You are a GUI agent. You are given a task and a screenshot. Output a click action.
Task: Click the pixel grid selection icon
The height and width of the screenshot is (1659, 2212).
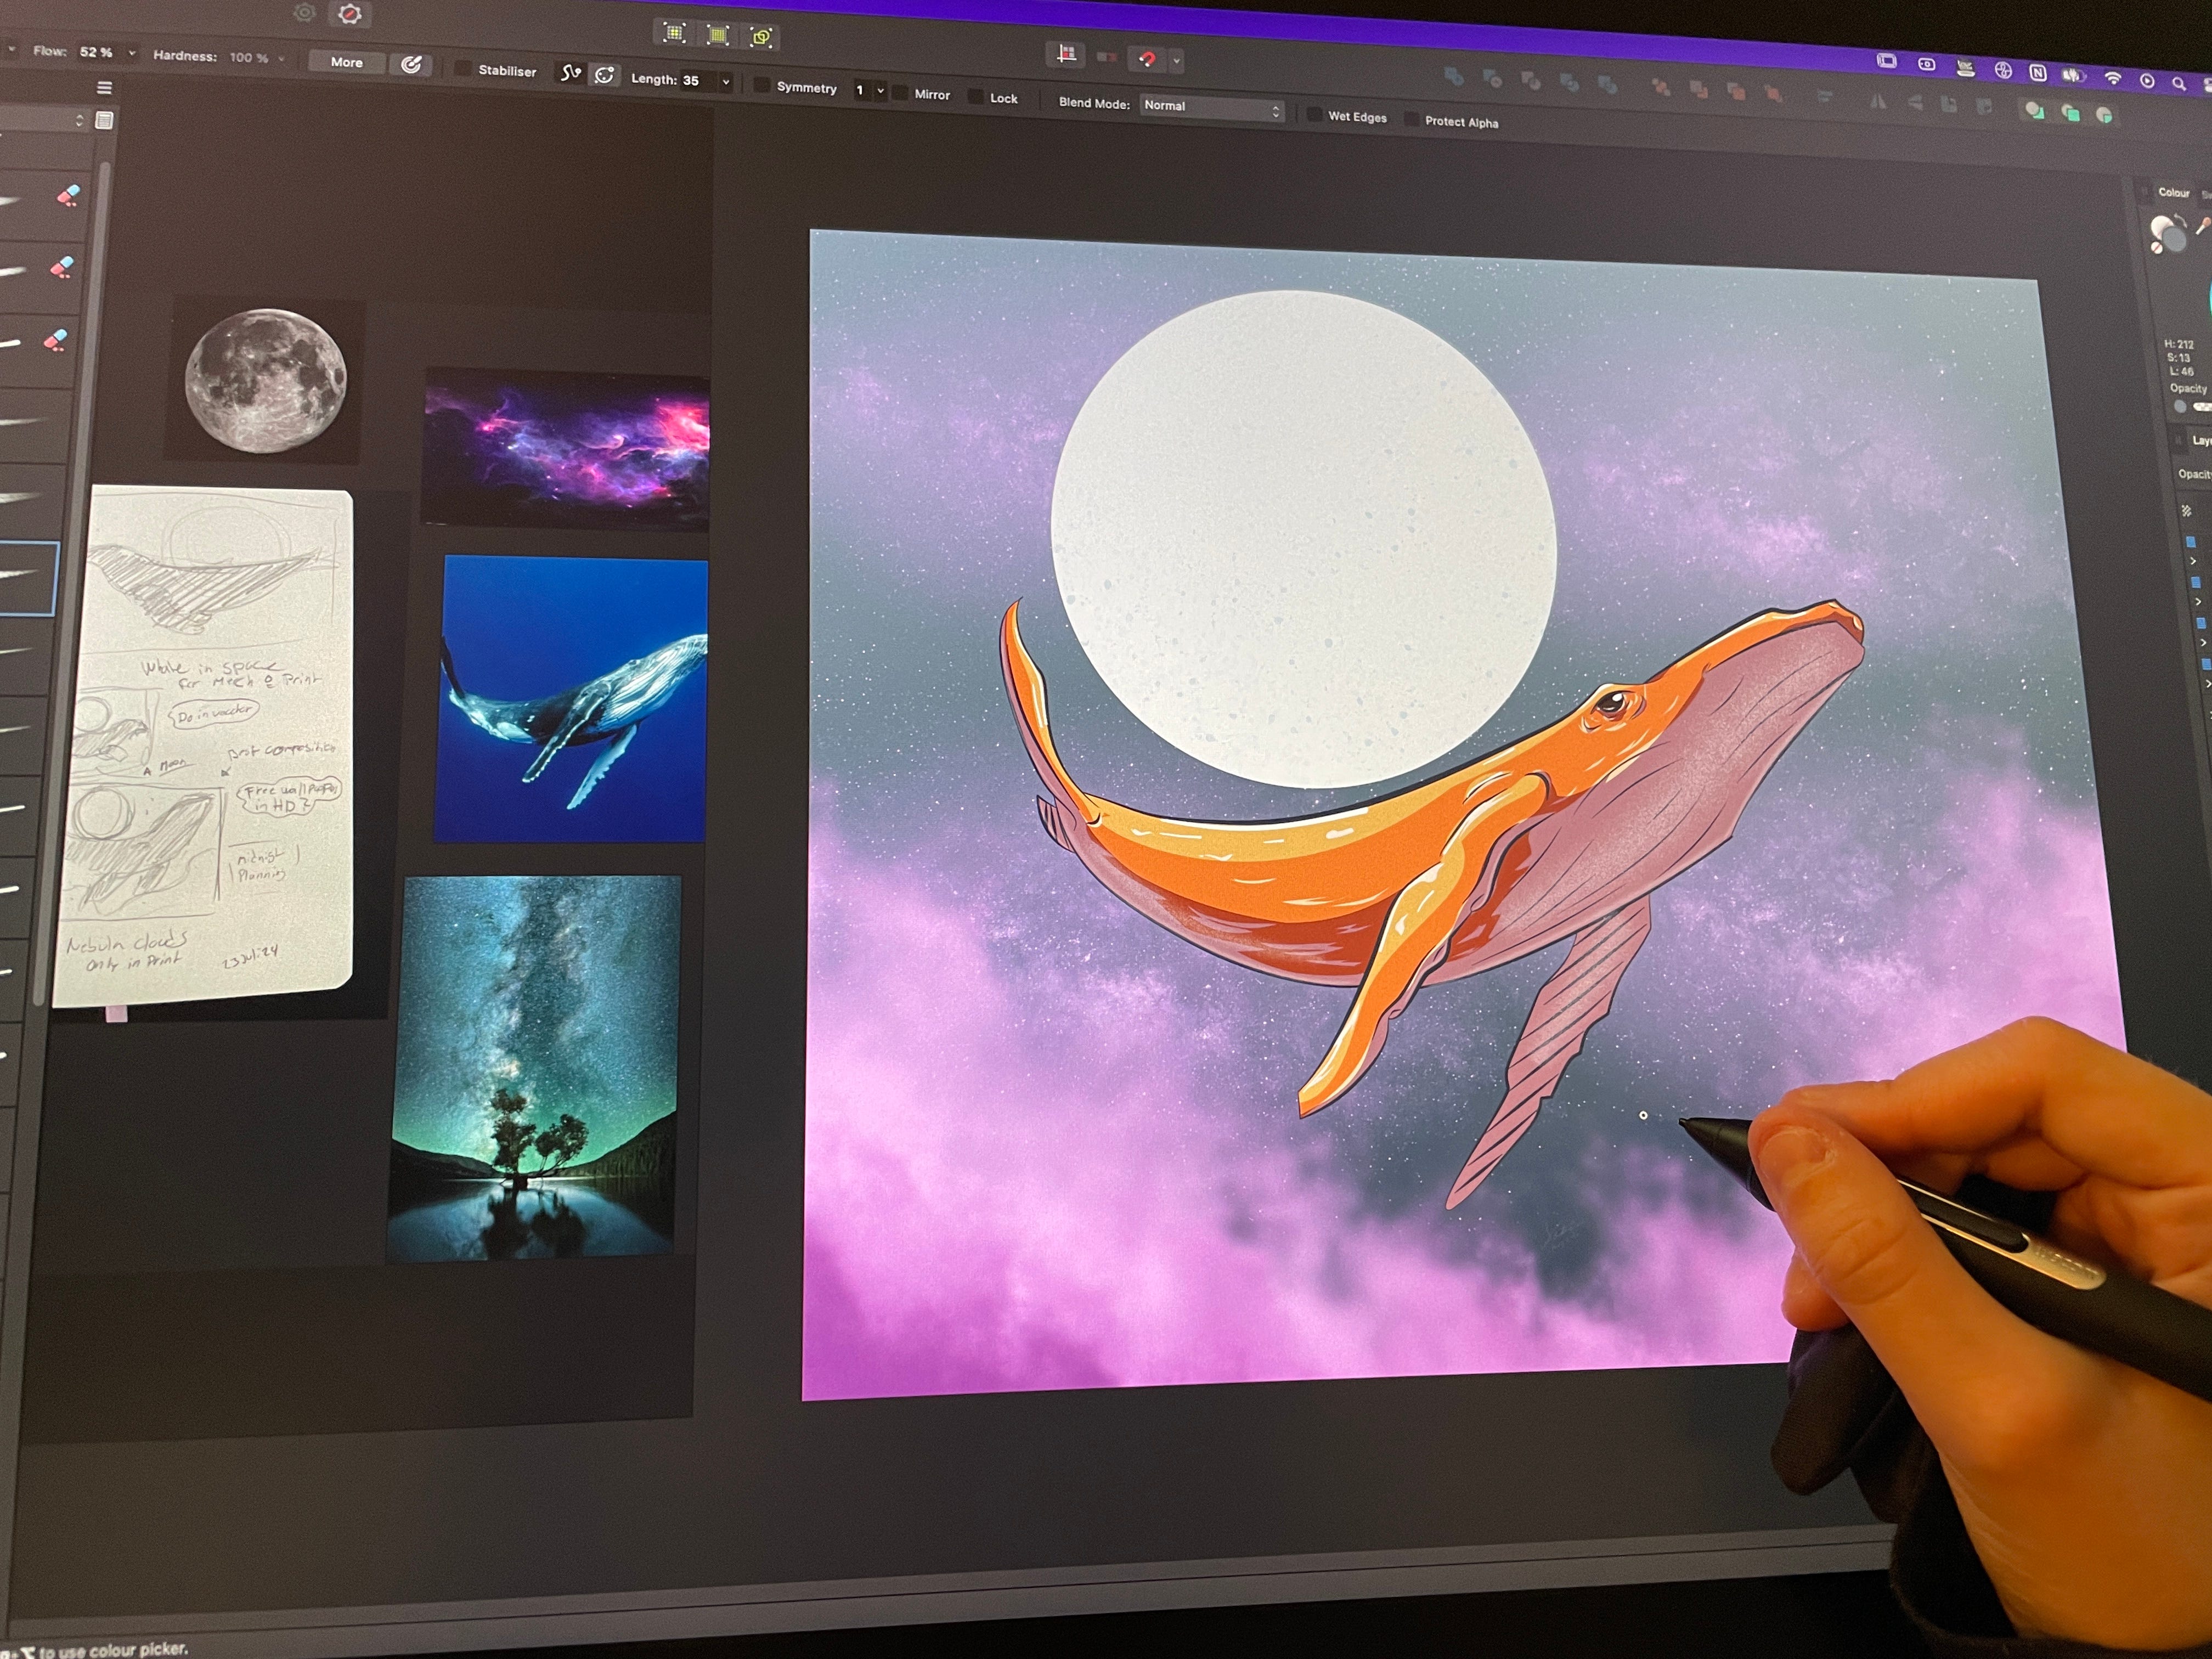(x=674, y=33)
